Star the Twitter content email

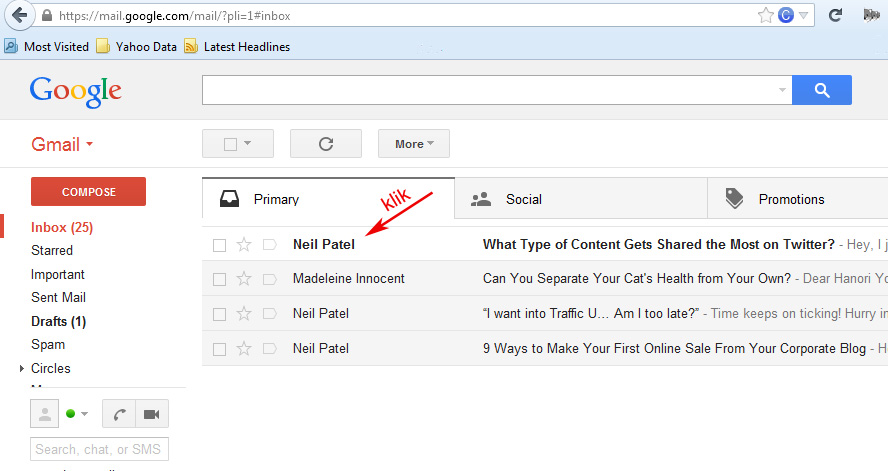point(244,245)
